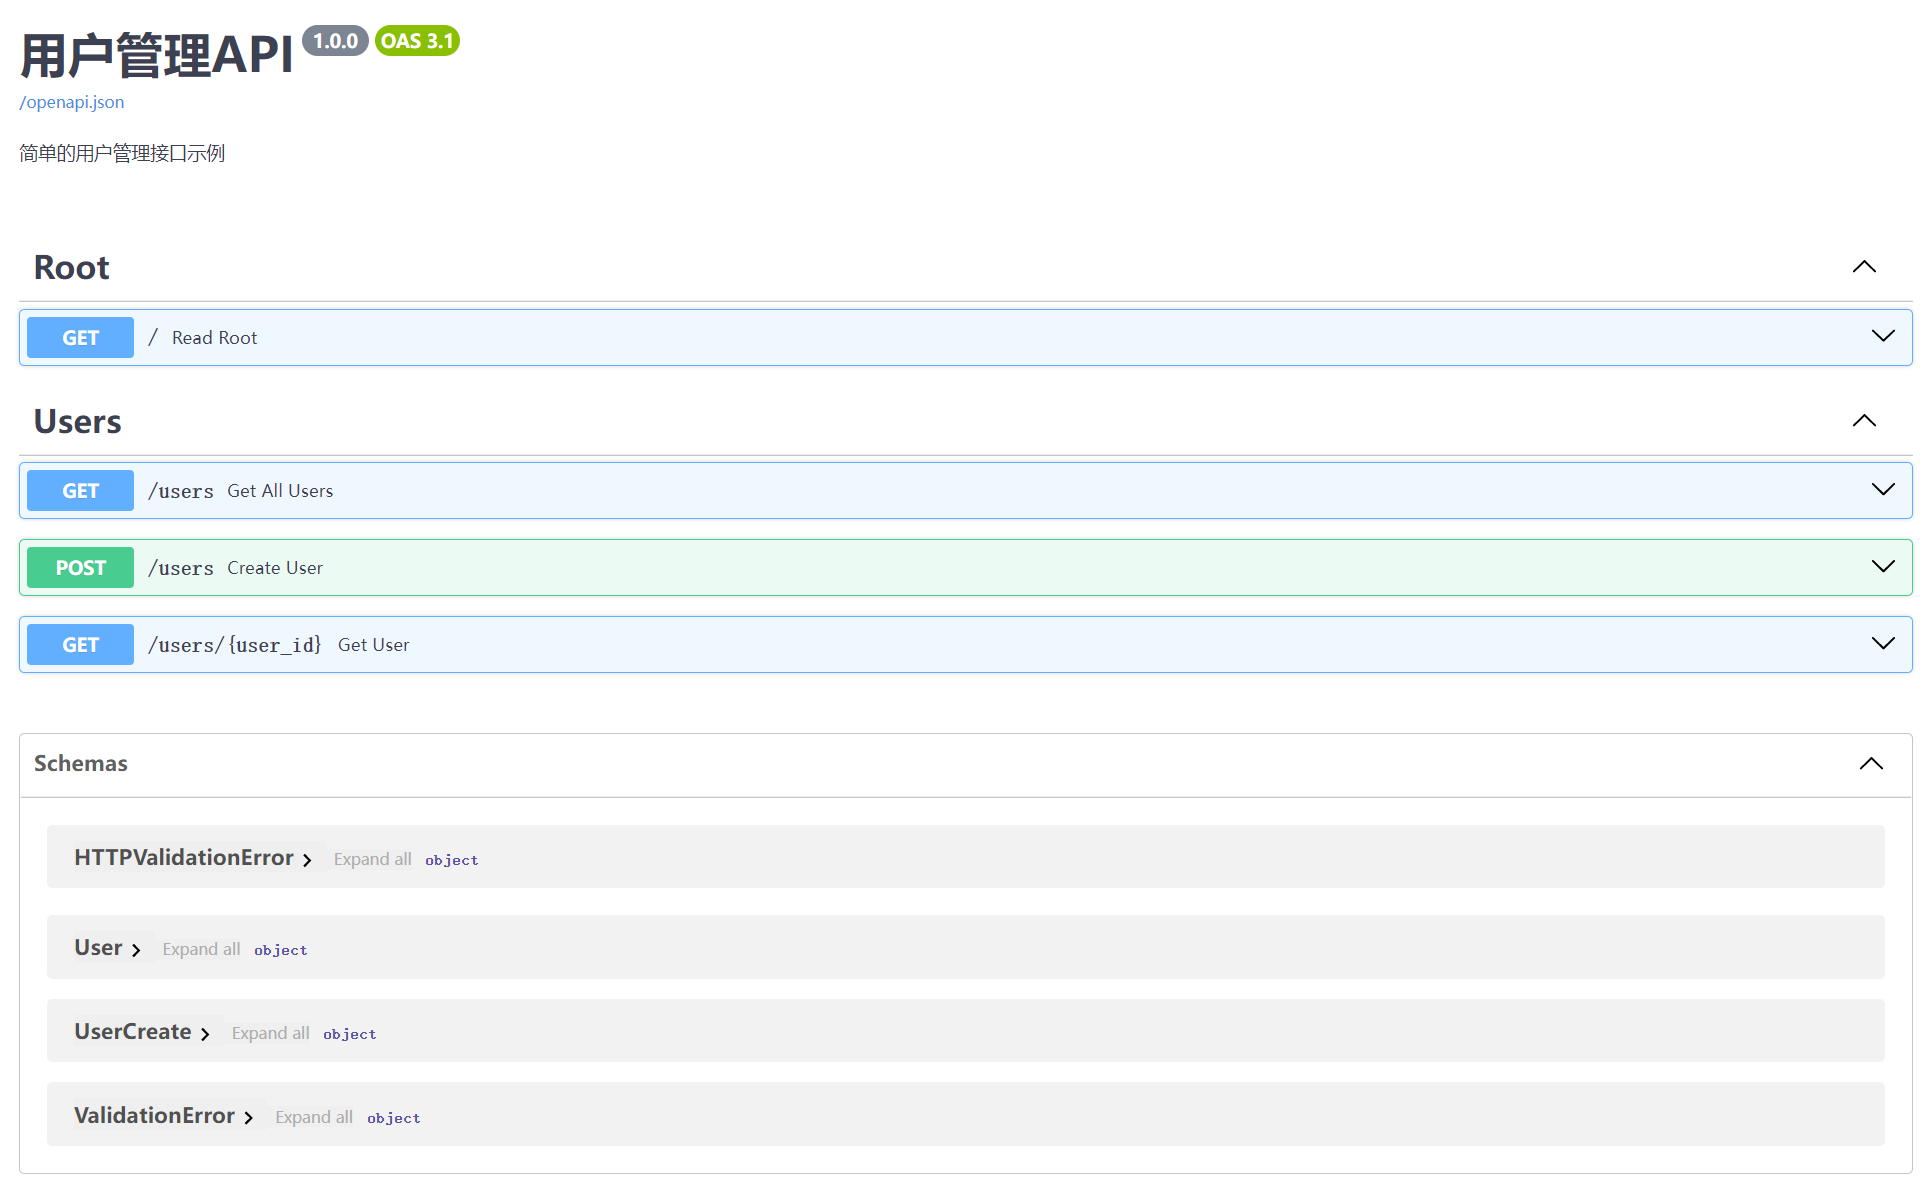Viewport: 1929px width, 1185px height.
Task: Open the /openapi.json link
Action: 72,102
